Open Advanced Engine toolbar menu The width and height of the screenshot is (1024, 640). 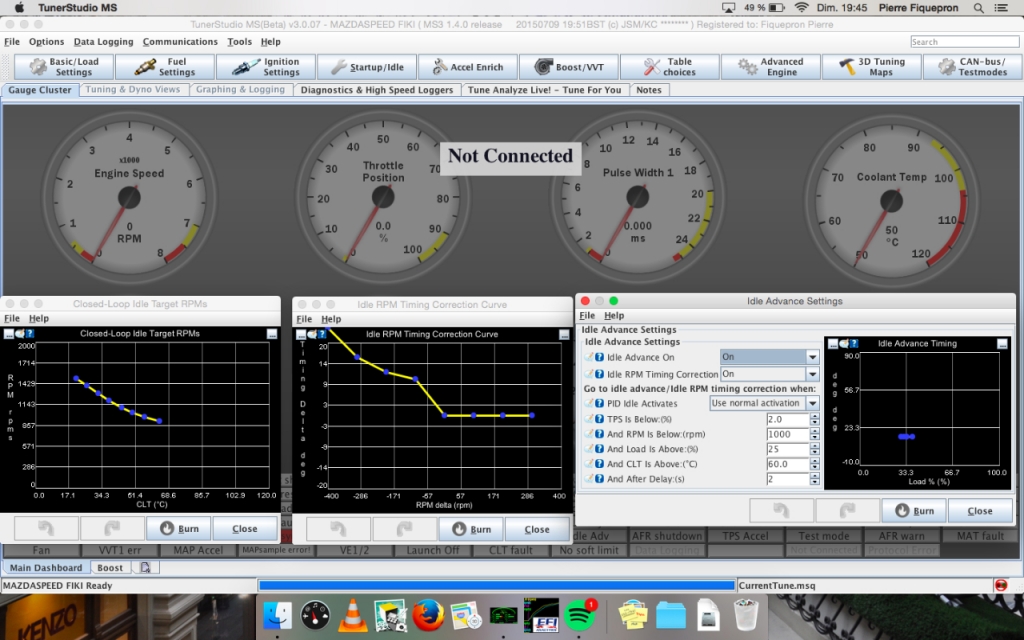click(x=771, y=67)
